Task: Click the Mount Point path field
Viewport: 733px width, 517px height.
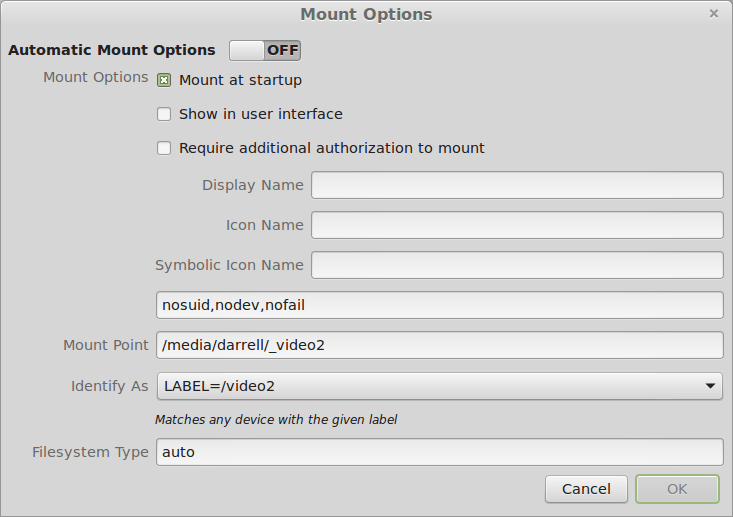Action: (x=439, y=345)
